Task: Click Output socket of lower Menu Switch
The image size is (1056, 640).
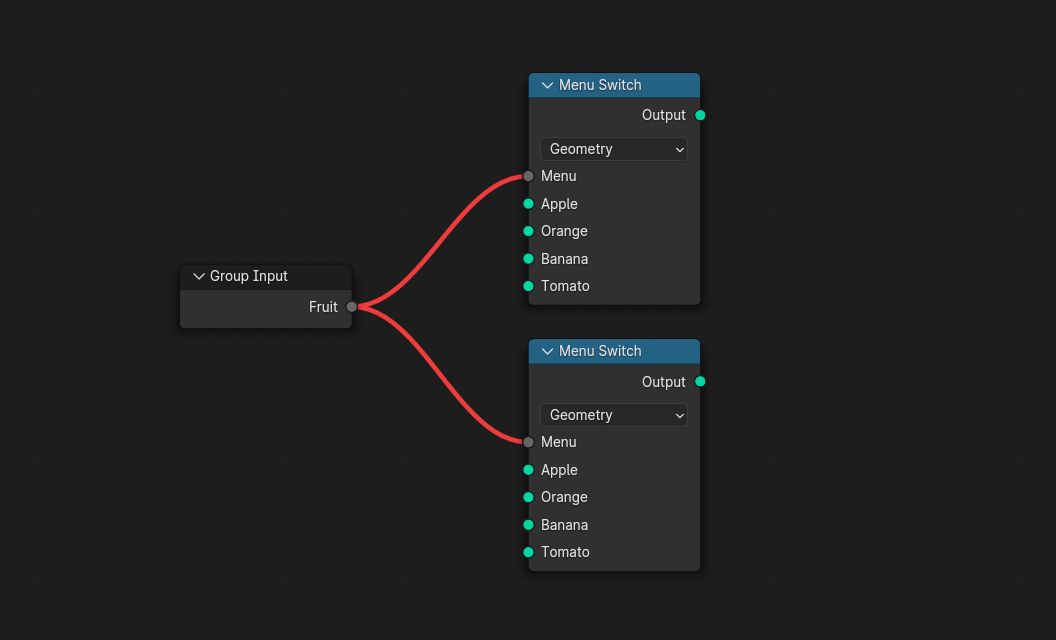Action: click(700, 382)
